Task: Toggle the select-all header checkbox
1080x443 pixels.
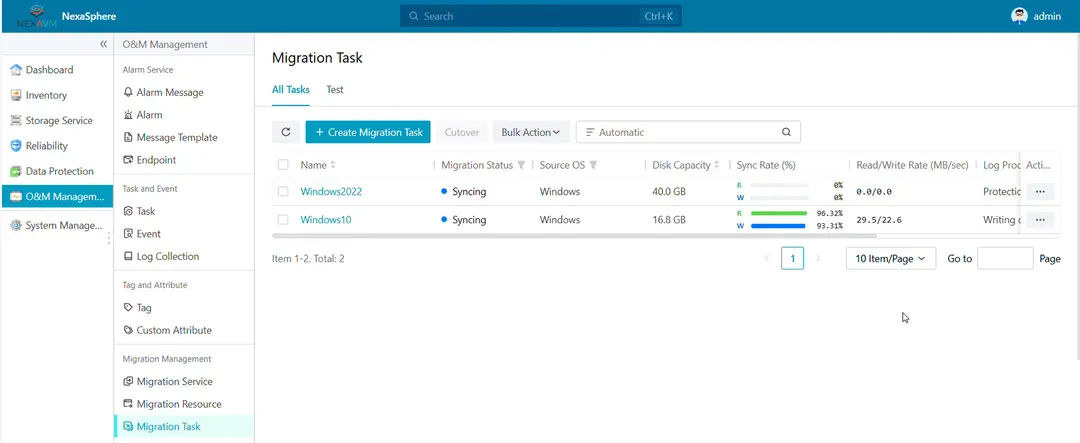Action: (283, 165)
